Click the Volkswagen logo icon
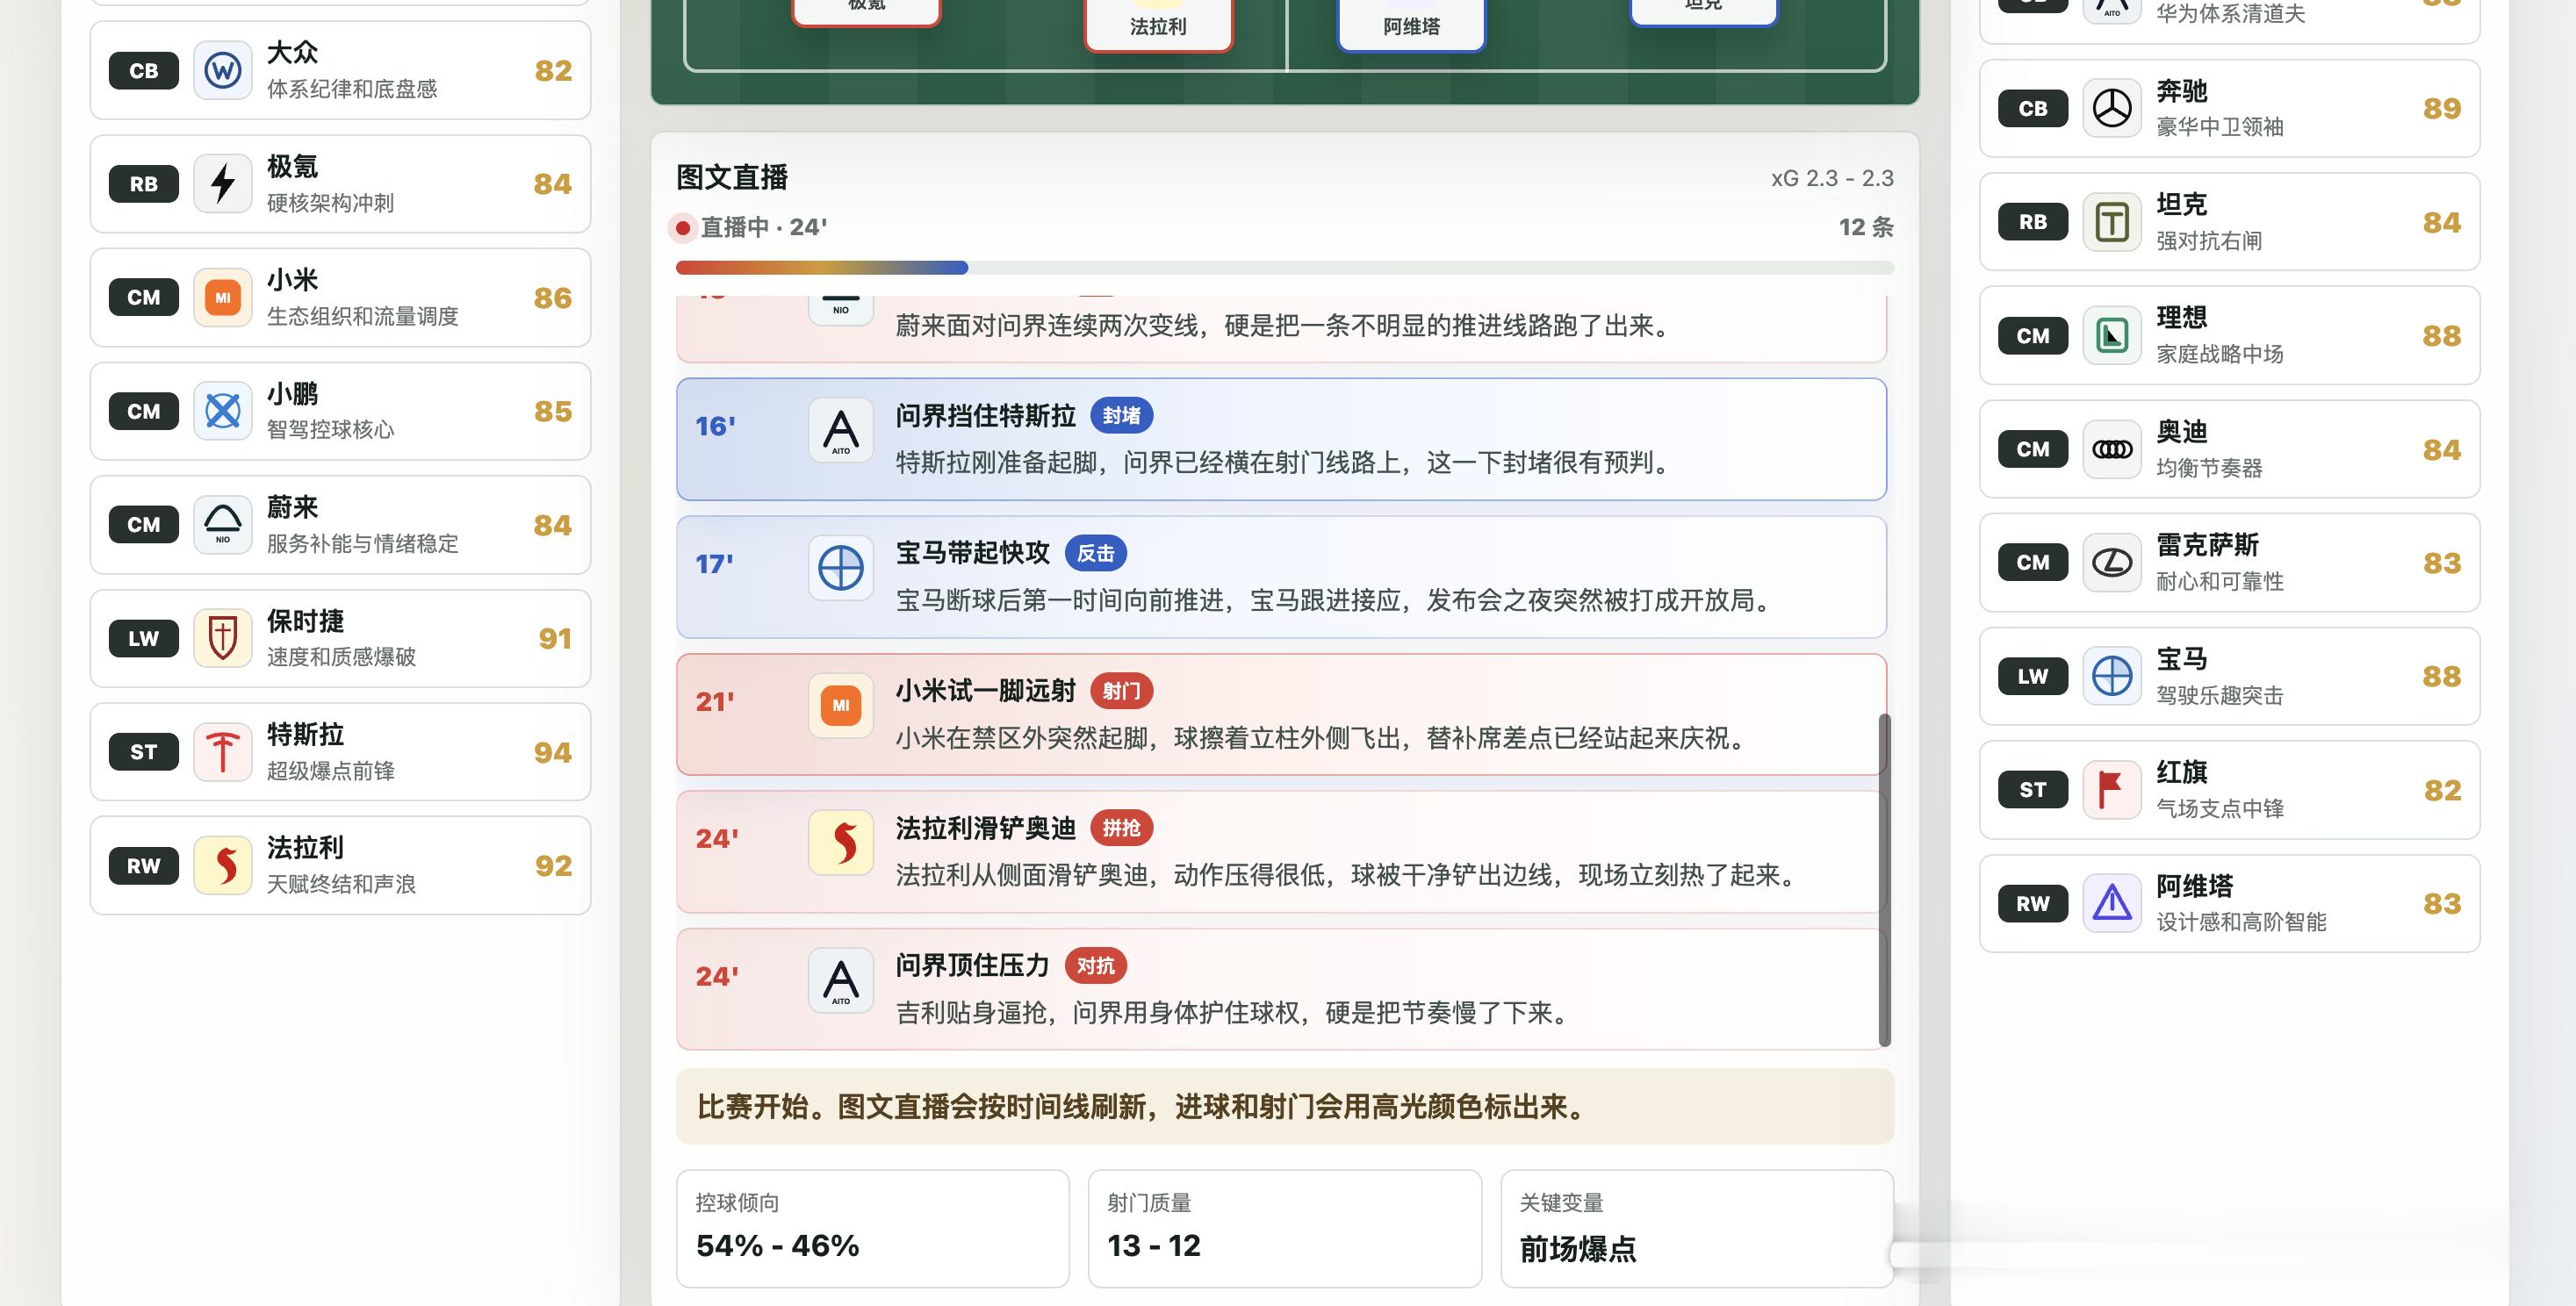 pos(222,70)
